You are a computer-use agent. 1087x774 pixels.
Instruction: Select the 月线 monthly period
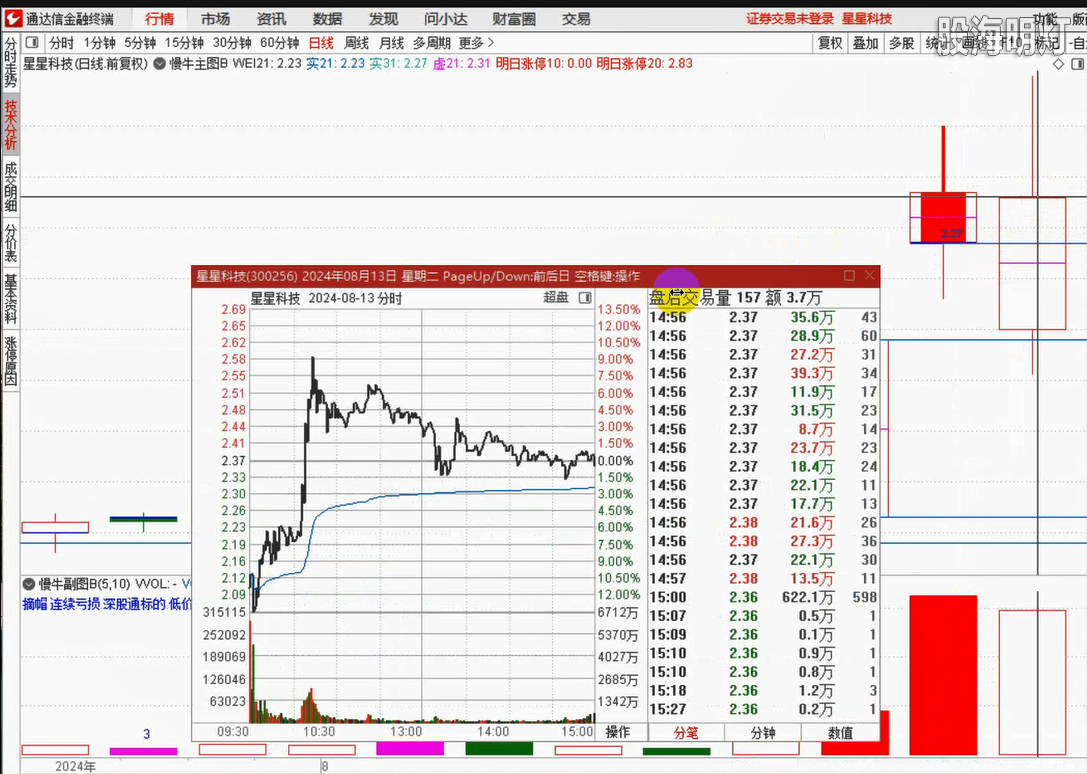pos(392,43)
